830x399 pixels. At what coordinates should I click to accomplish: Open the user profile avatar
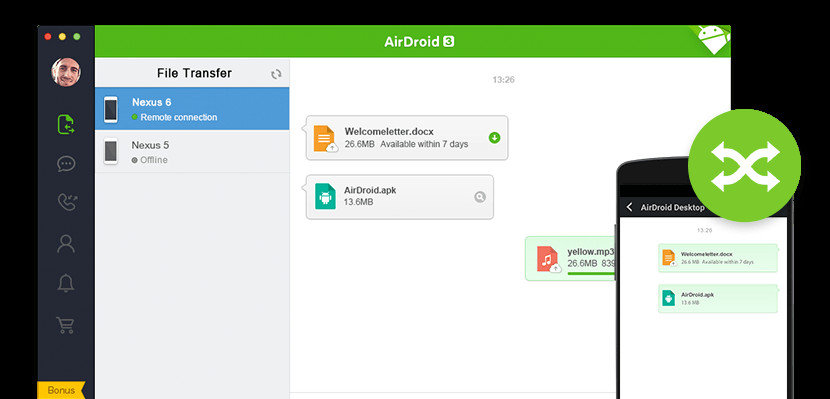(x=66, y=72)
